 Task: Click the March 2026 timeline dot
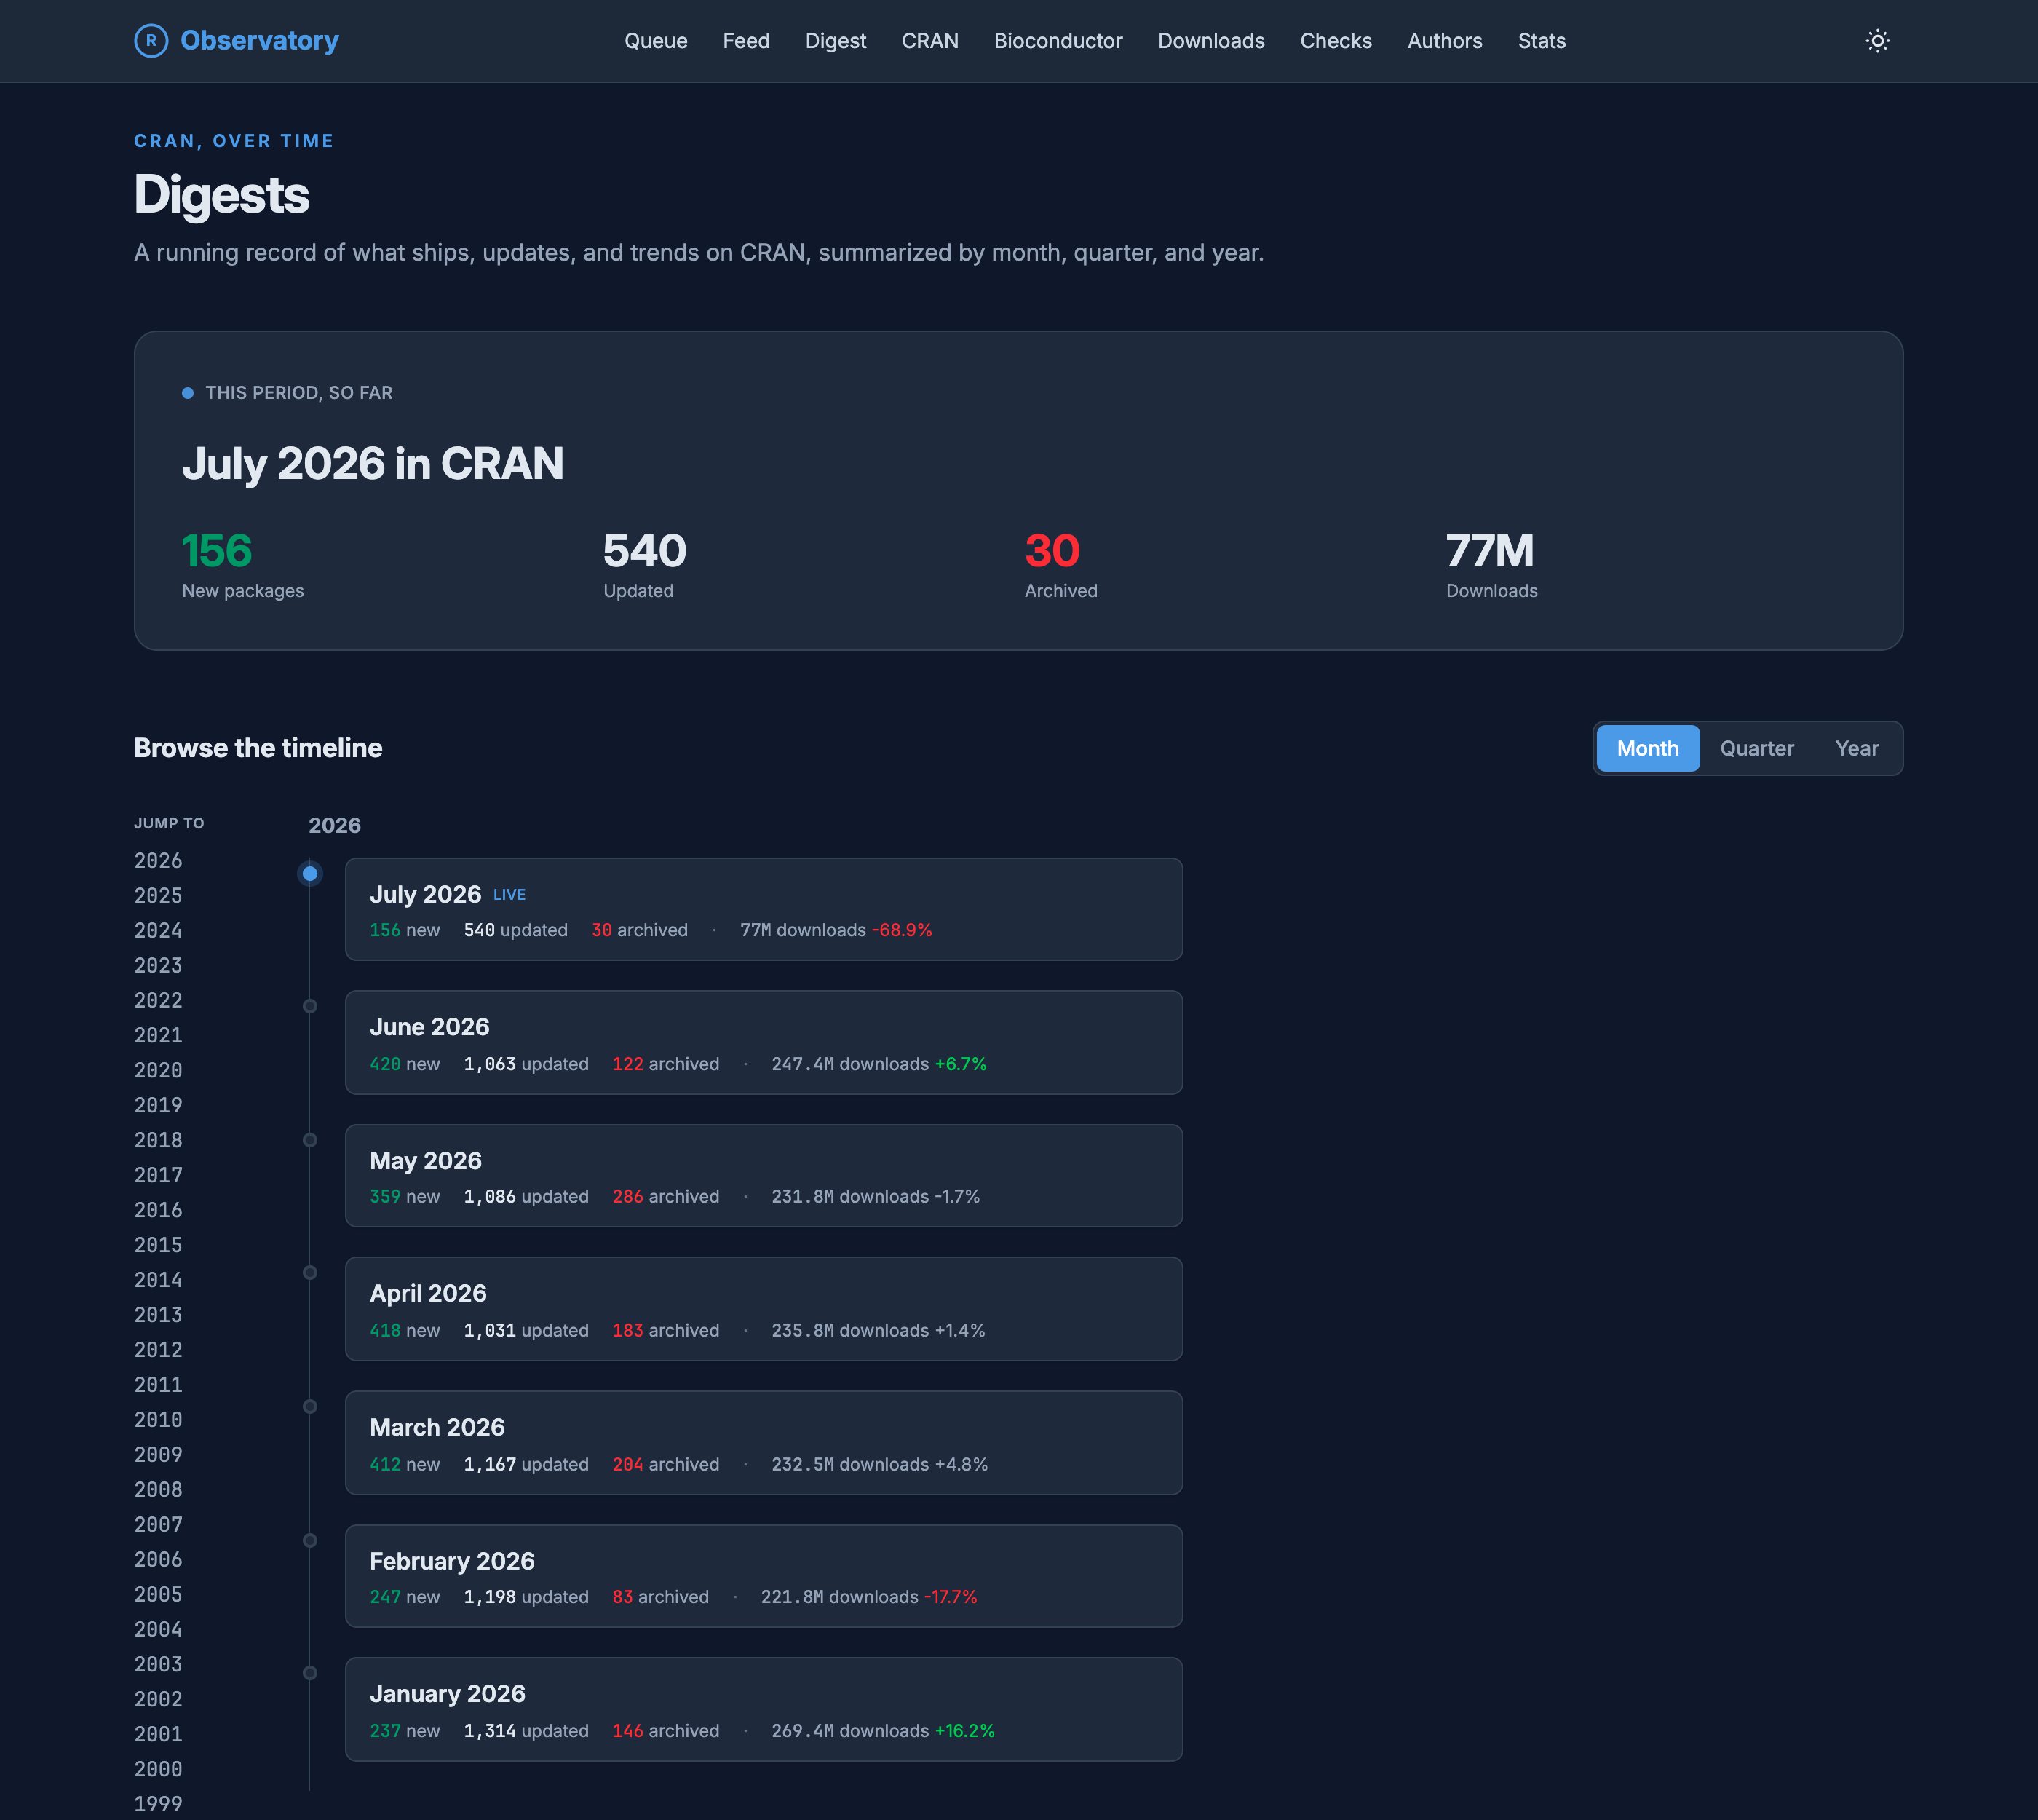click(x=310, y=1407)
